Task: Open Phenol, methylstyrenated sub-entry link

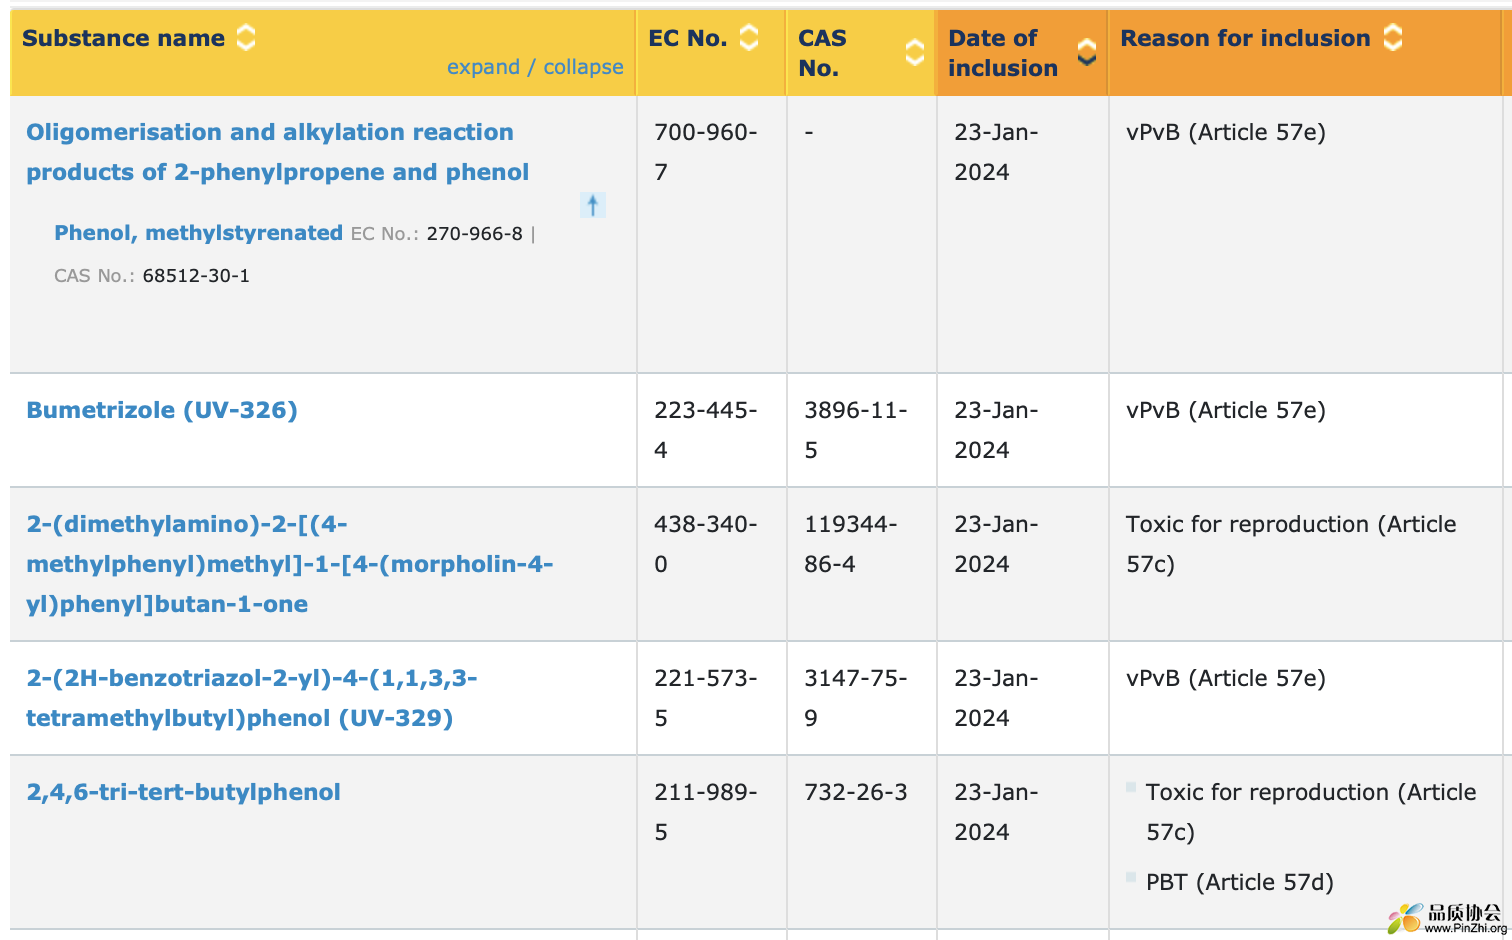Action: pos(198,233)
